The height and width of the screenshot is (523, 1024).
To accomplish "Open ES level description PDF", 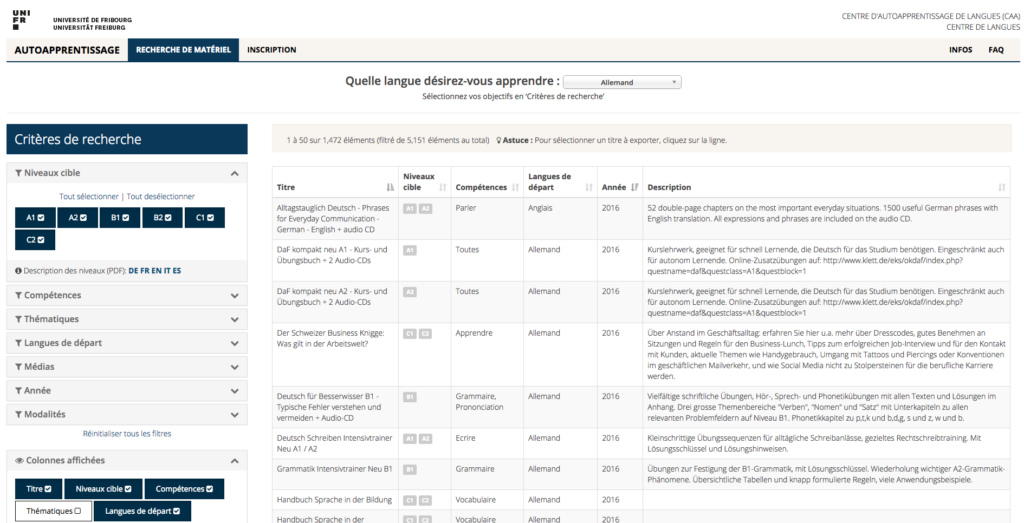I will point(176,270).
